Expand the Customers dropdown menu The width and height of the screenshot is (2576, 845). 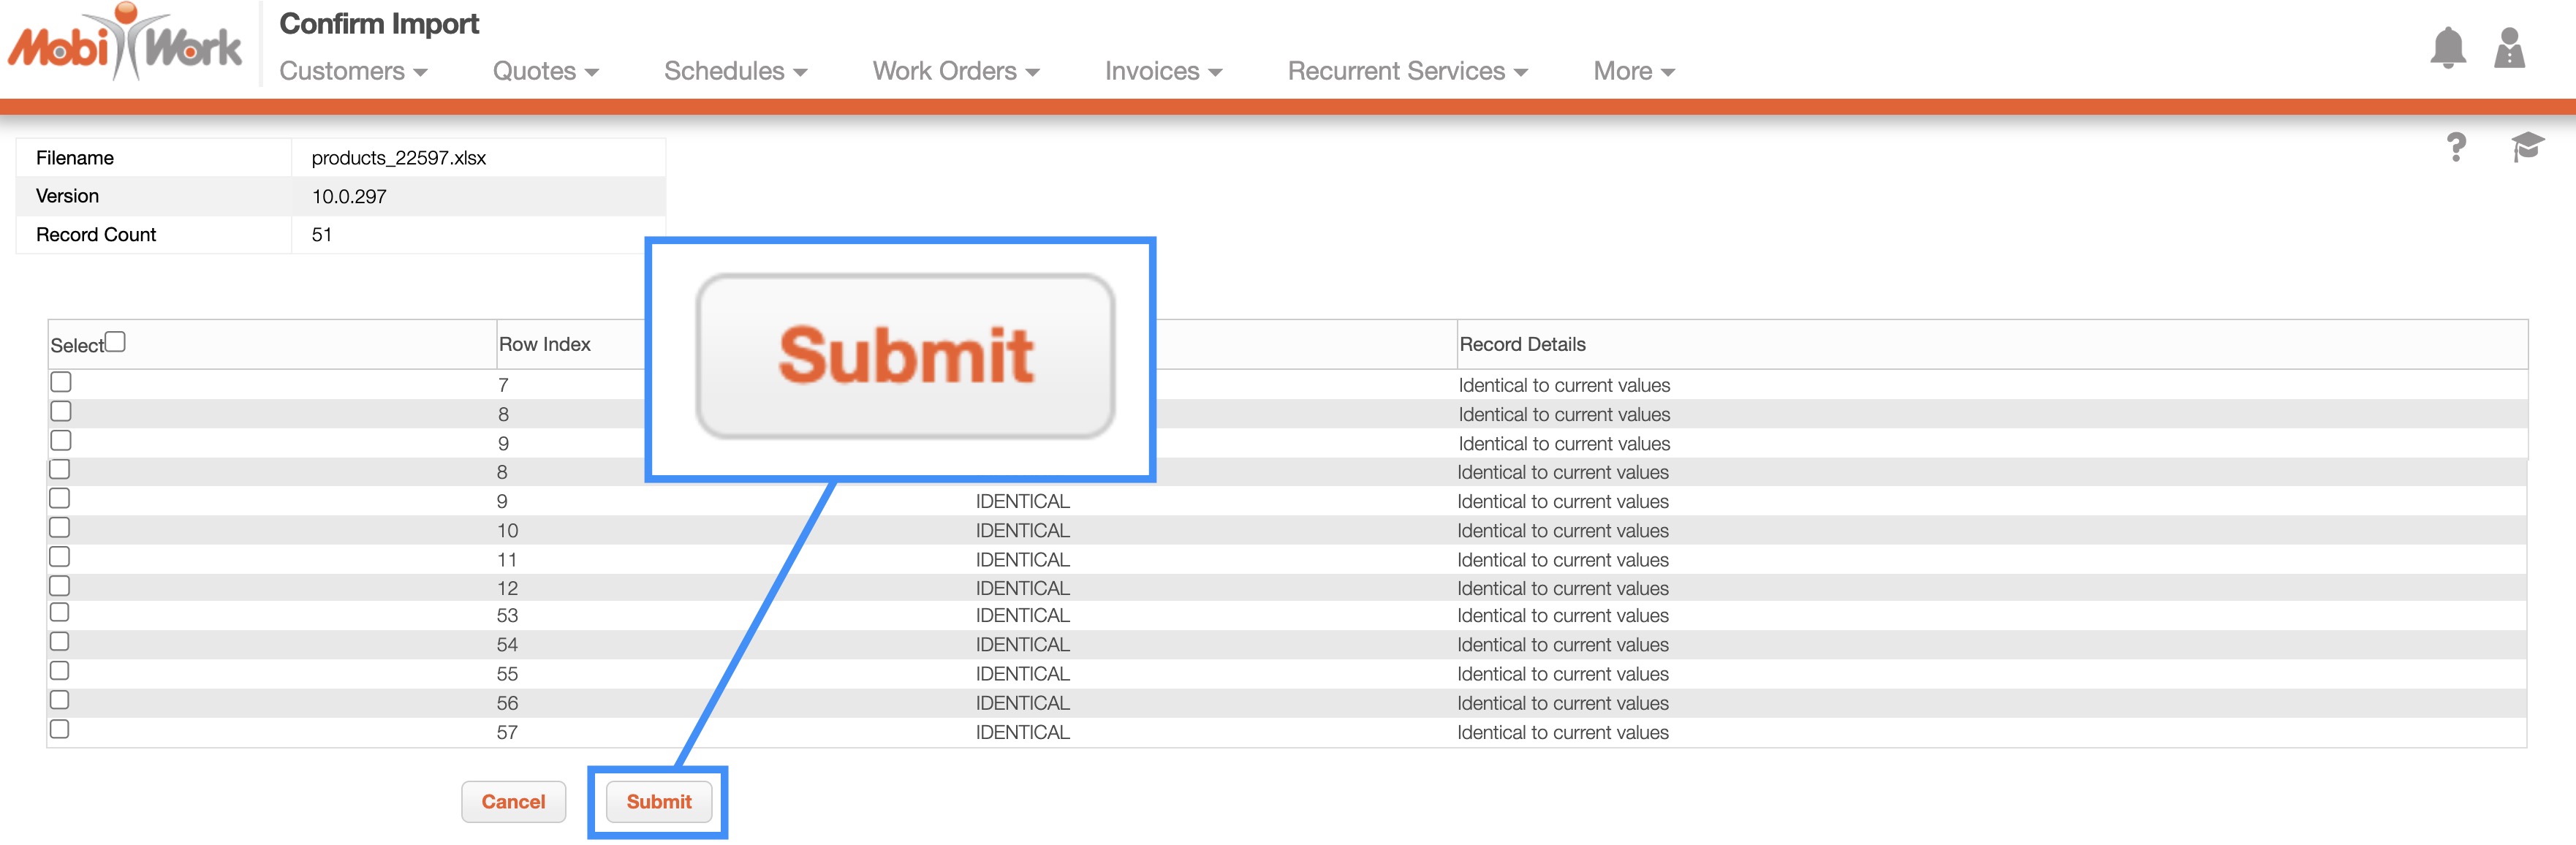point(353,71)
